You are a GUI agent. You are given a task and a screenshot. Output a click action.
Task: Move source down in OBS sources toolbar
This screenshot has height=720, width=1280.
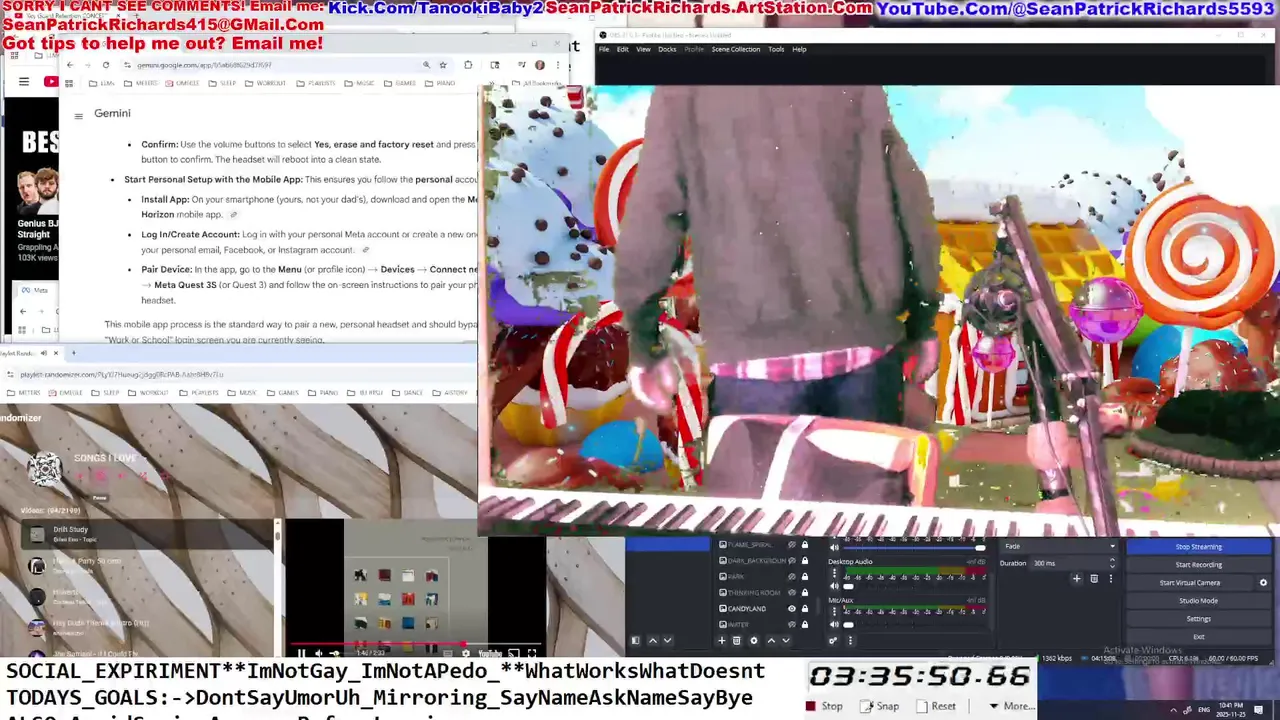click(786, 640)
